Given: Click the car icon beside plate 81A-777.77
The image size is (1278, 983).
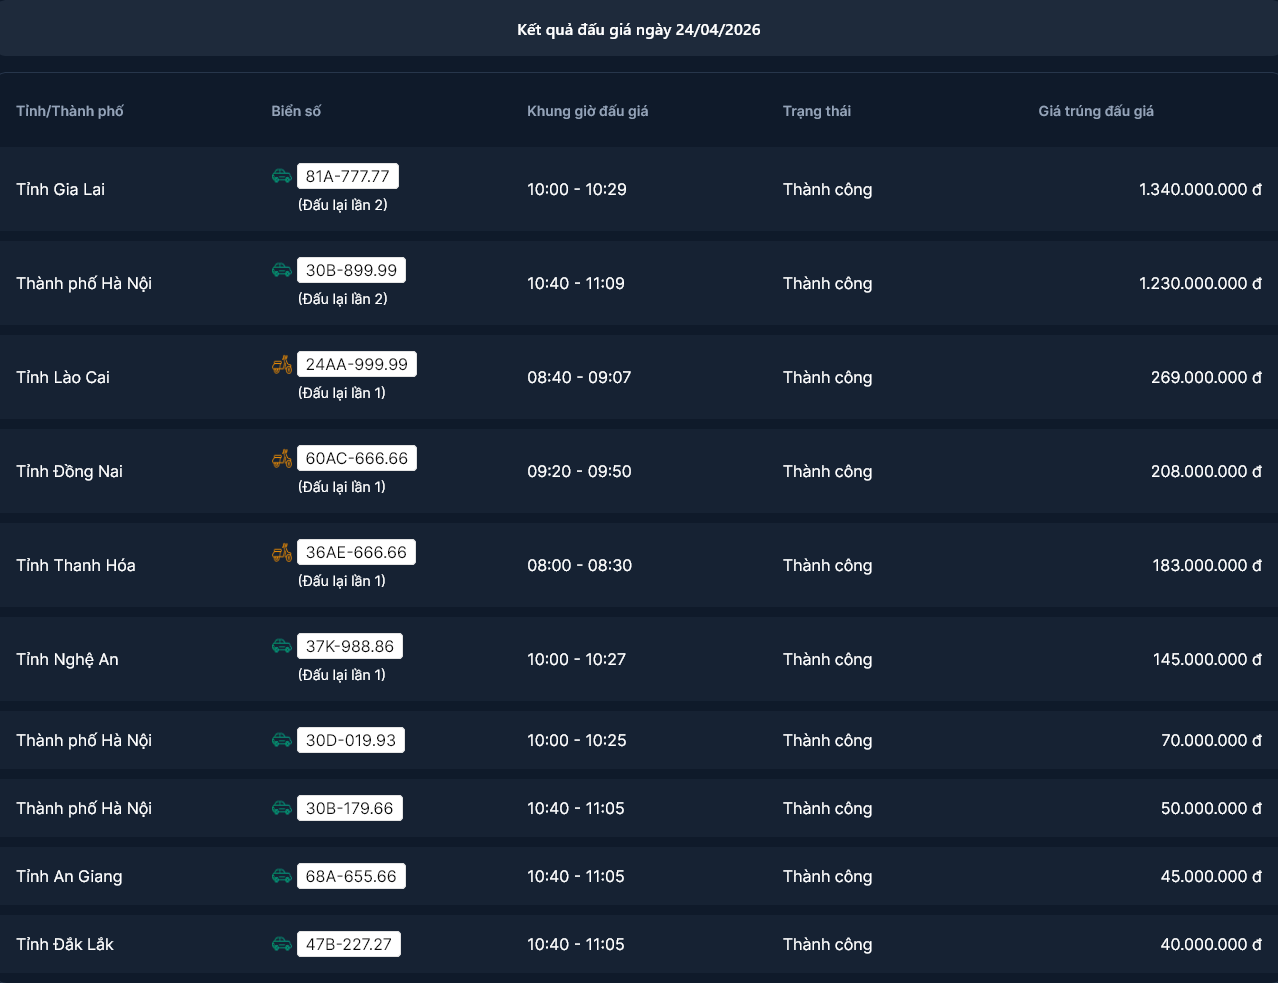Looking at the screenshot, I should pyautogui.click(x=282, y=176).
